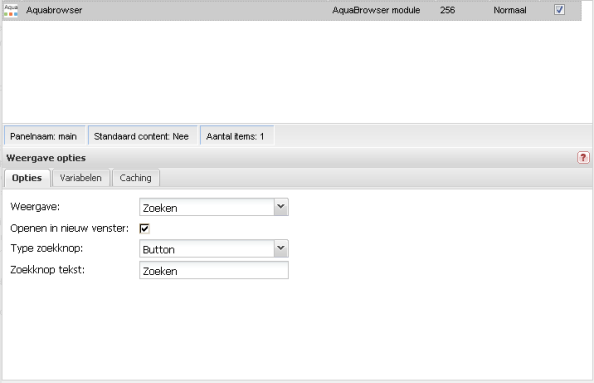Switch to the Opties tab
Image resolution: width=594 pixels, height=383 pixels.
tap(27, 178)
